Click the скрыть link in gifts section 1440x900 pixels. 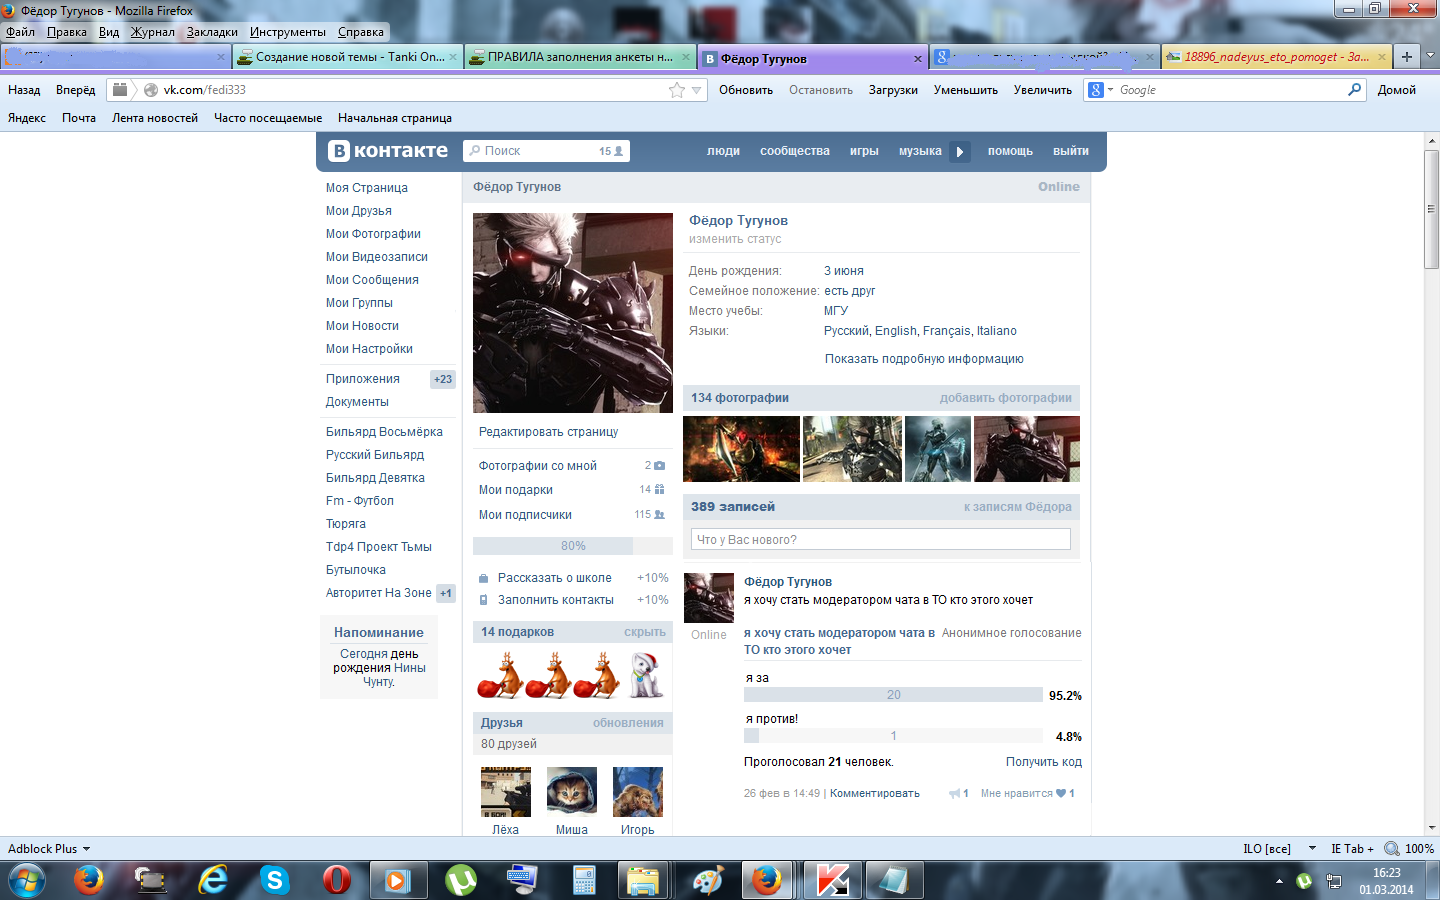645,632
